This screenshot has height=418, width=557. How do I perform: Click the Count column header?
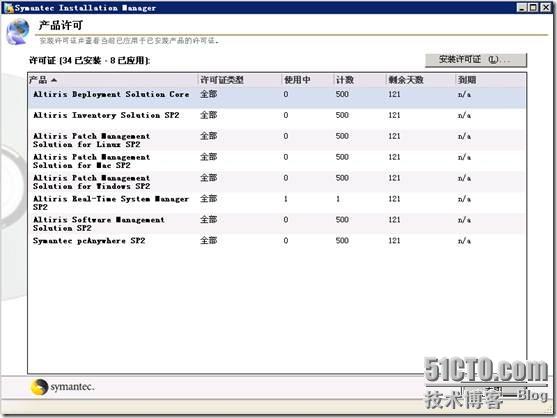click(x=359, y=80)
